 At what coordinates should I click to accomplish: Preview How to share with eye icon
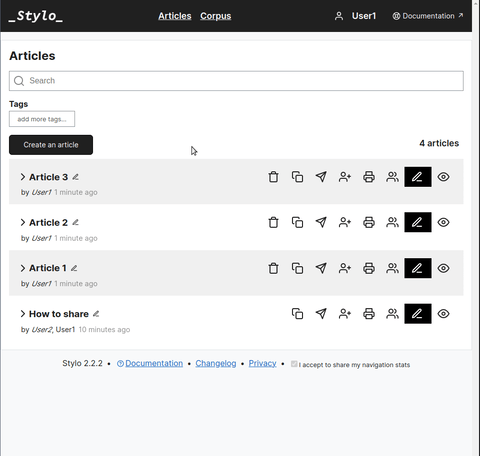pos(443,314)
